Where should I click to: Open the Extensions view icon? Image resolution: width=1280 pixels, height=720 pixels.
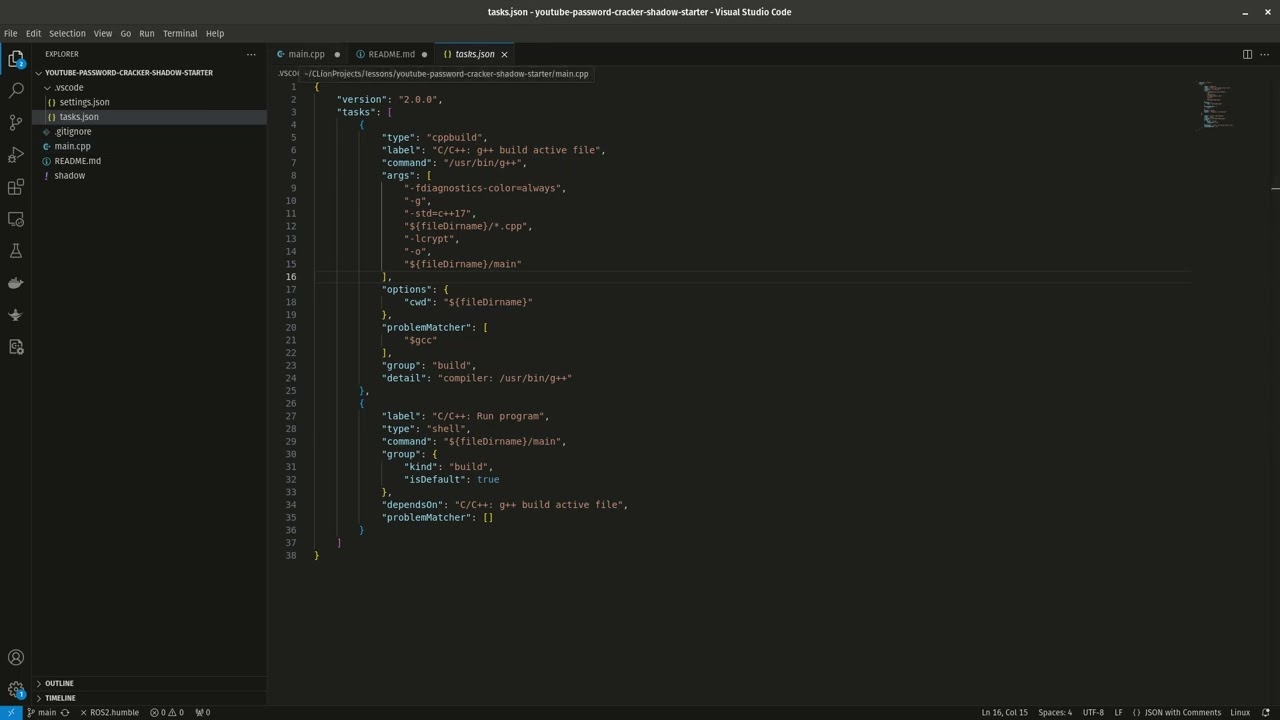coord(15,187)
